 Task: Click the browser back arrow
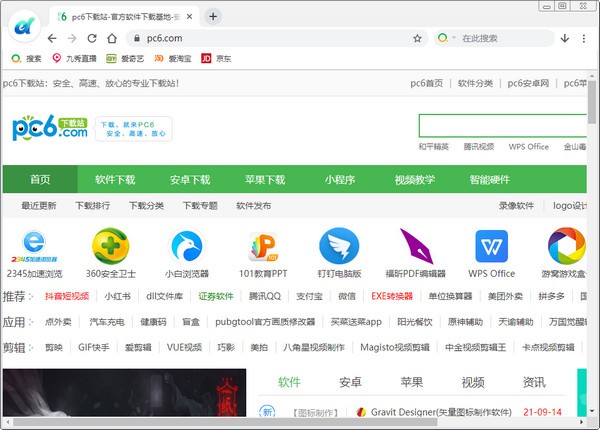[x=52, y=38]
